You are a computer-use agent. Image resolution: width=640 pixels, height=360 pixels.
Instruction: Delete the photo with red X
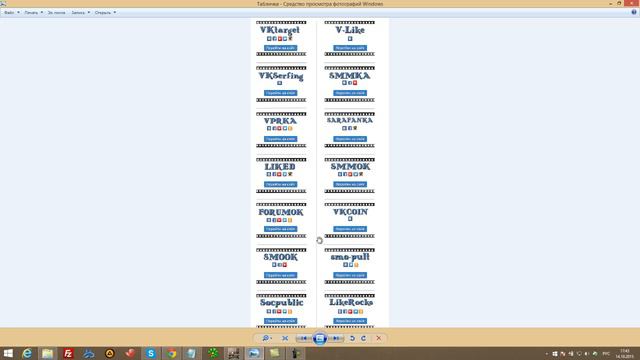pyautogui.click(x=379, y=338)
